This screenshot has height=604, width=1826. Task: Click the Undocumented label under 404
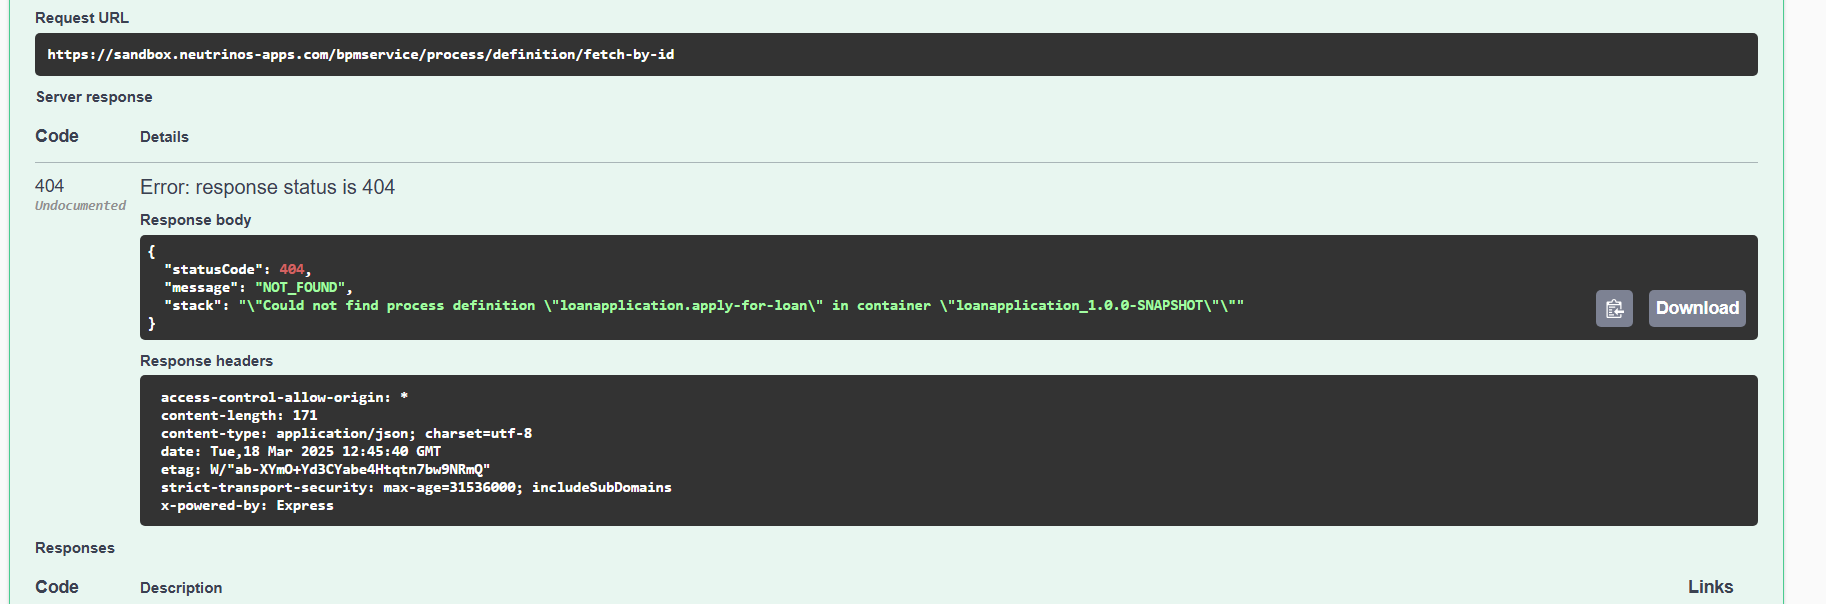pos(80,206)
